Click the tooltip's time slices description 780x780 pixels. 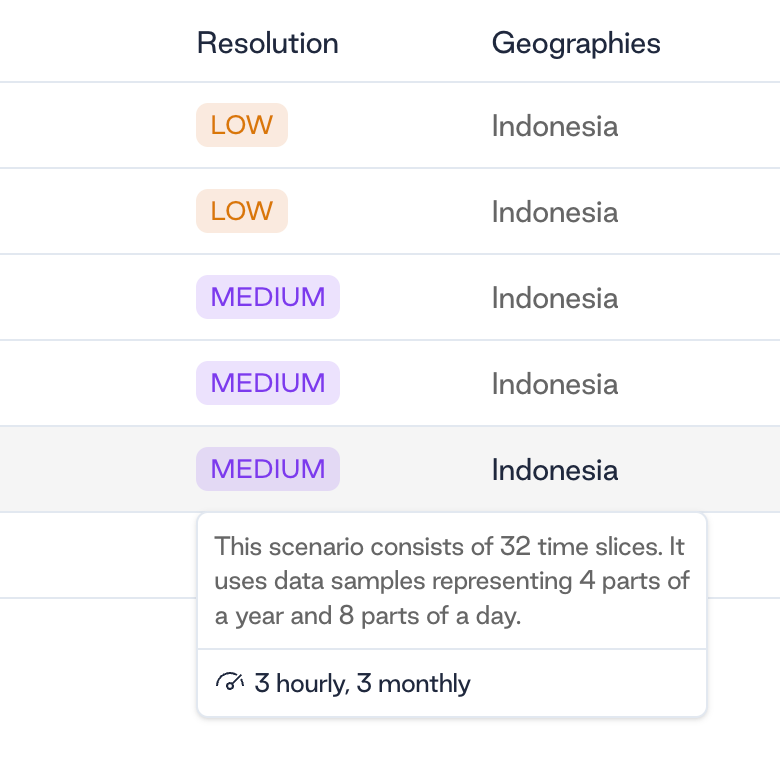452,581
